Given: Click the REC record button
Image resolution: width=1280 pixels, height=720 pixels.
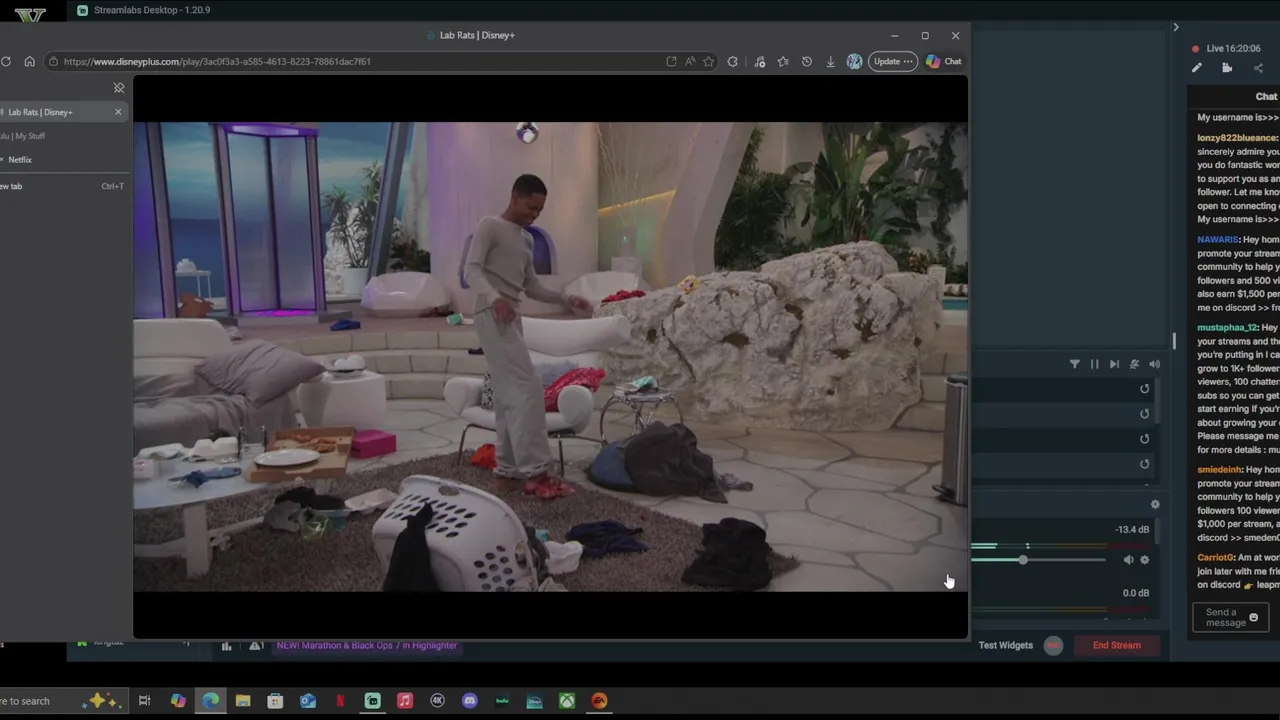Looking at the screenshot, I should 1053,646.
